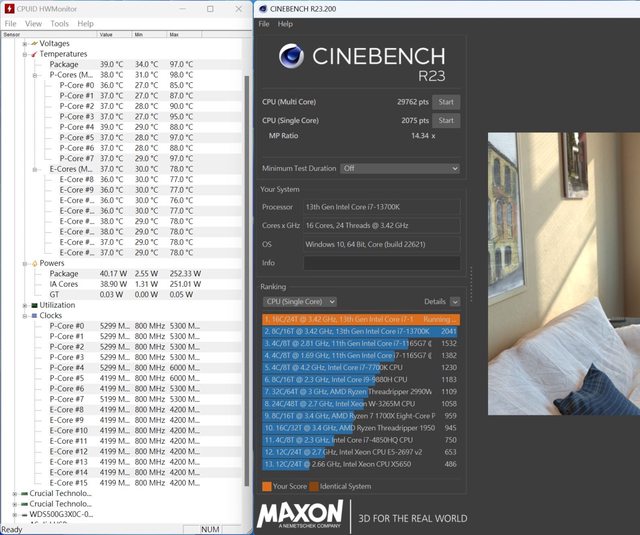Start the CPU (Single Core) test

[x=446, y=121]
